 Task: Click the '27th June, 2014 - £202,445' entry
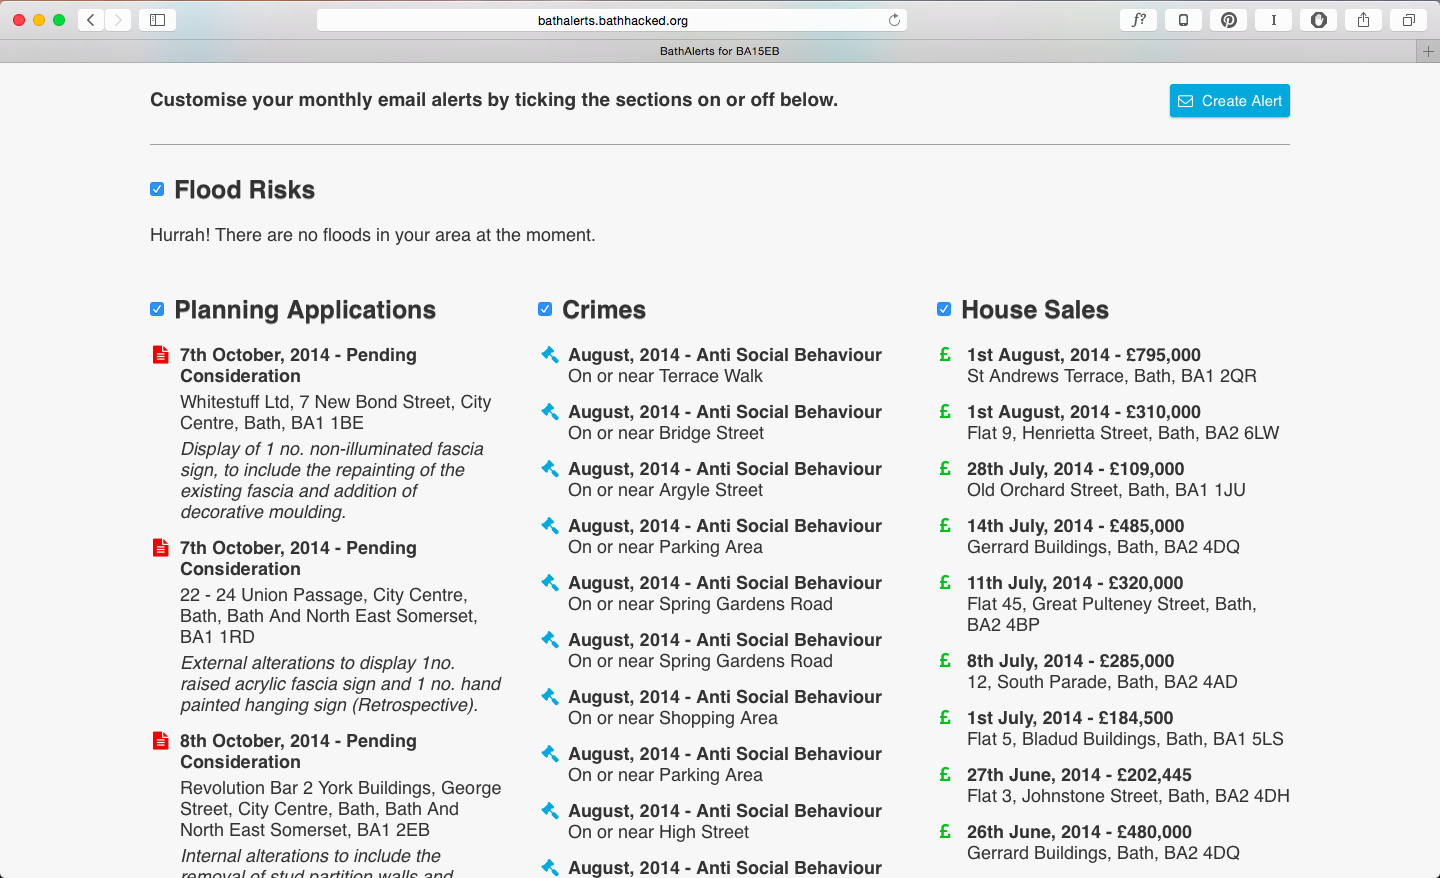coord(1079,775)
